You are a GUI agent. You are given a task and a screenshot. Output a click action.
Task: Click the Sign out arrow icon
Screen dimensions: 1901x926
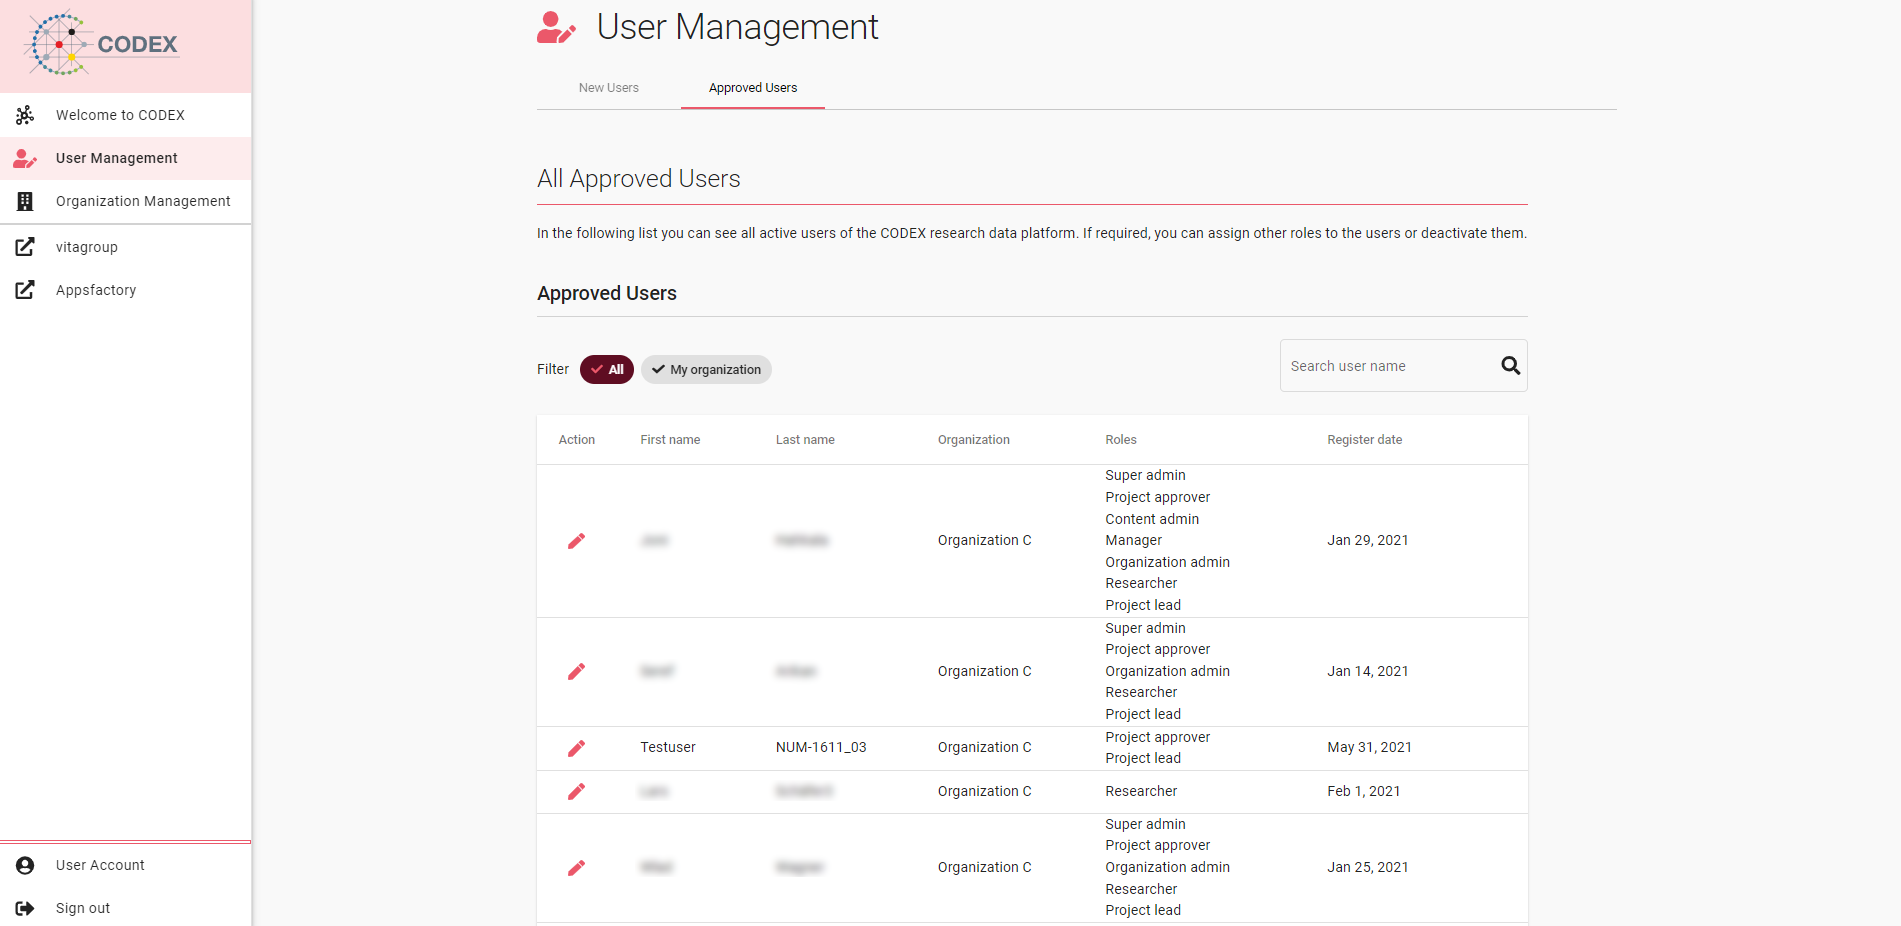click(25, 908)
